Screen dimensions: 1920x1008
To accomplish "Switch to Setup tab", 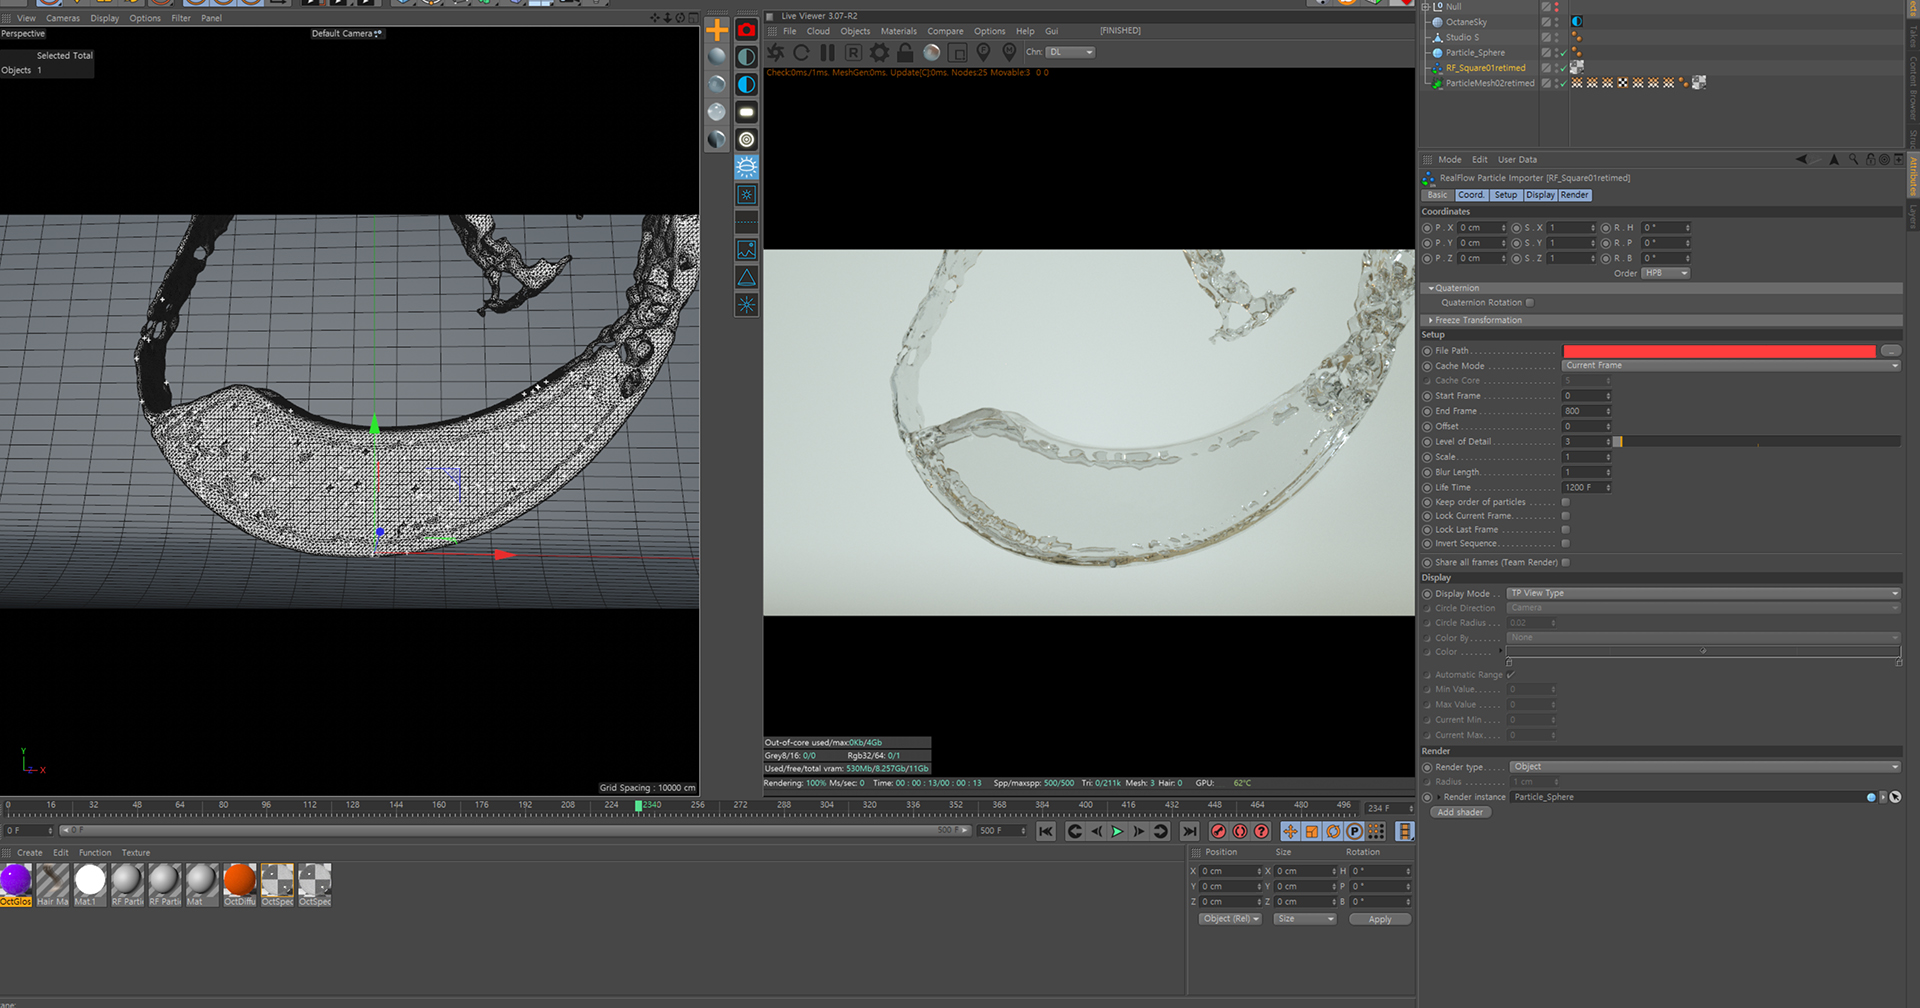I will click(x=1506, y=195).
